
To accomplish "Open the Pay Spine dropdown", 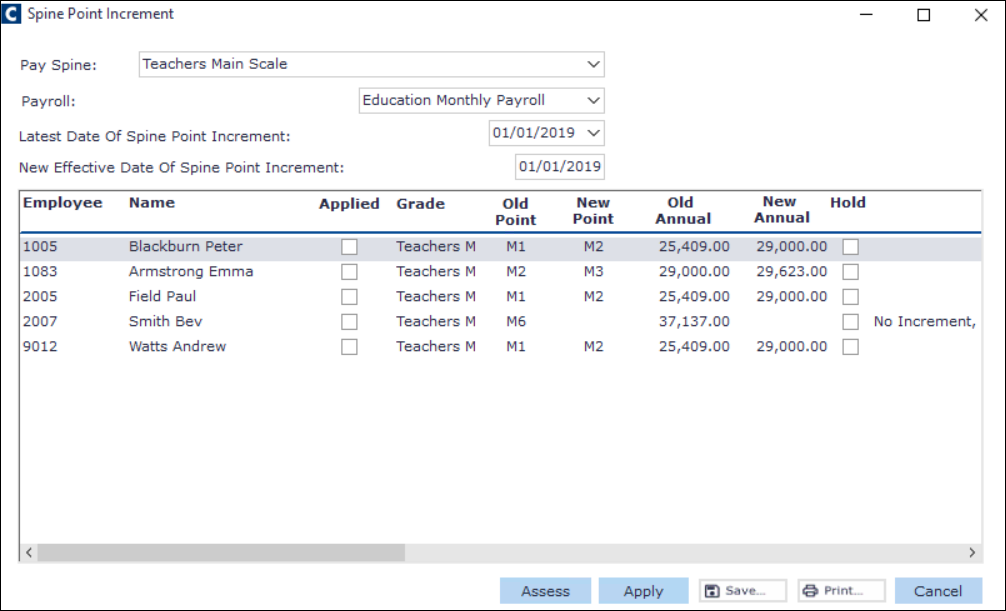I will [x=371, y=64].
